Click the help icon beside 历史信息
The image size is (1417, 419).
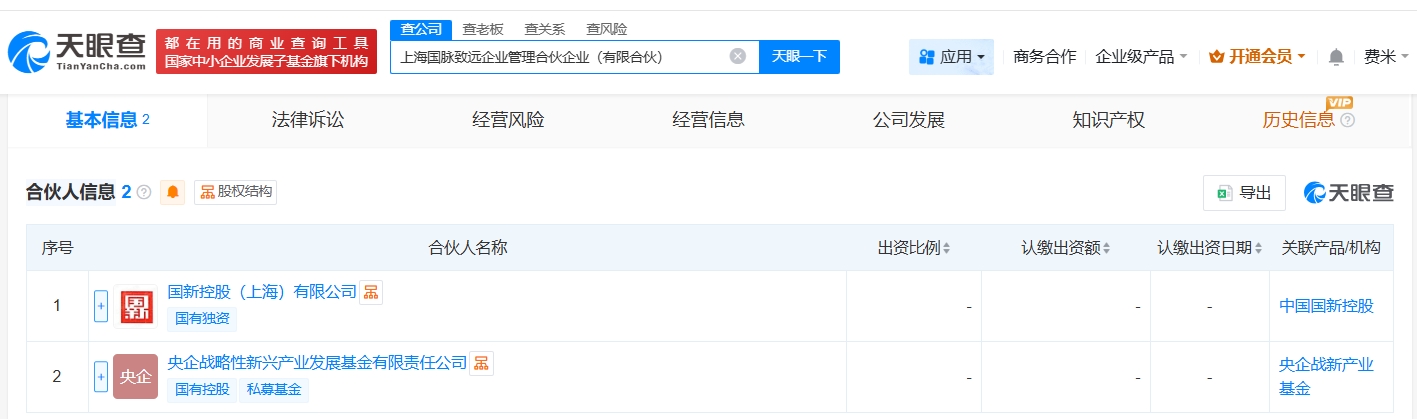[1347, 121]
